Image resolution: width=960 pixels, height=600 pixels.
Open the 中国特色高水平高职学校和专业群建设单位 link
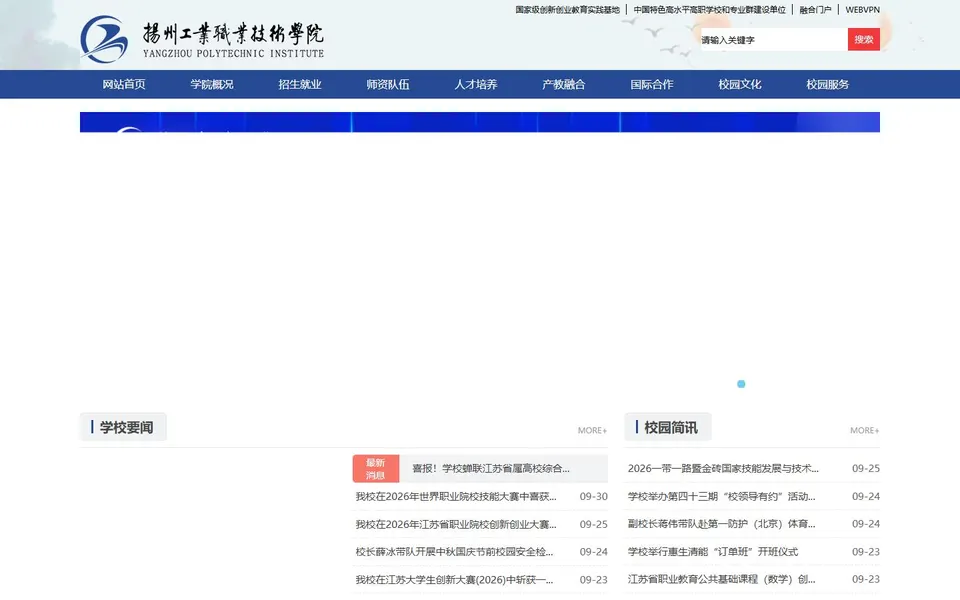pyautogui.click(x=710, y=10)
